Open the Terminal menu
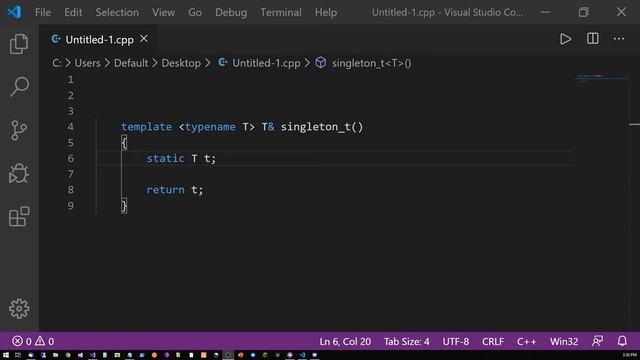 click(281, 12)
